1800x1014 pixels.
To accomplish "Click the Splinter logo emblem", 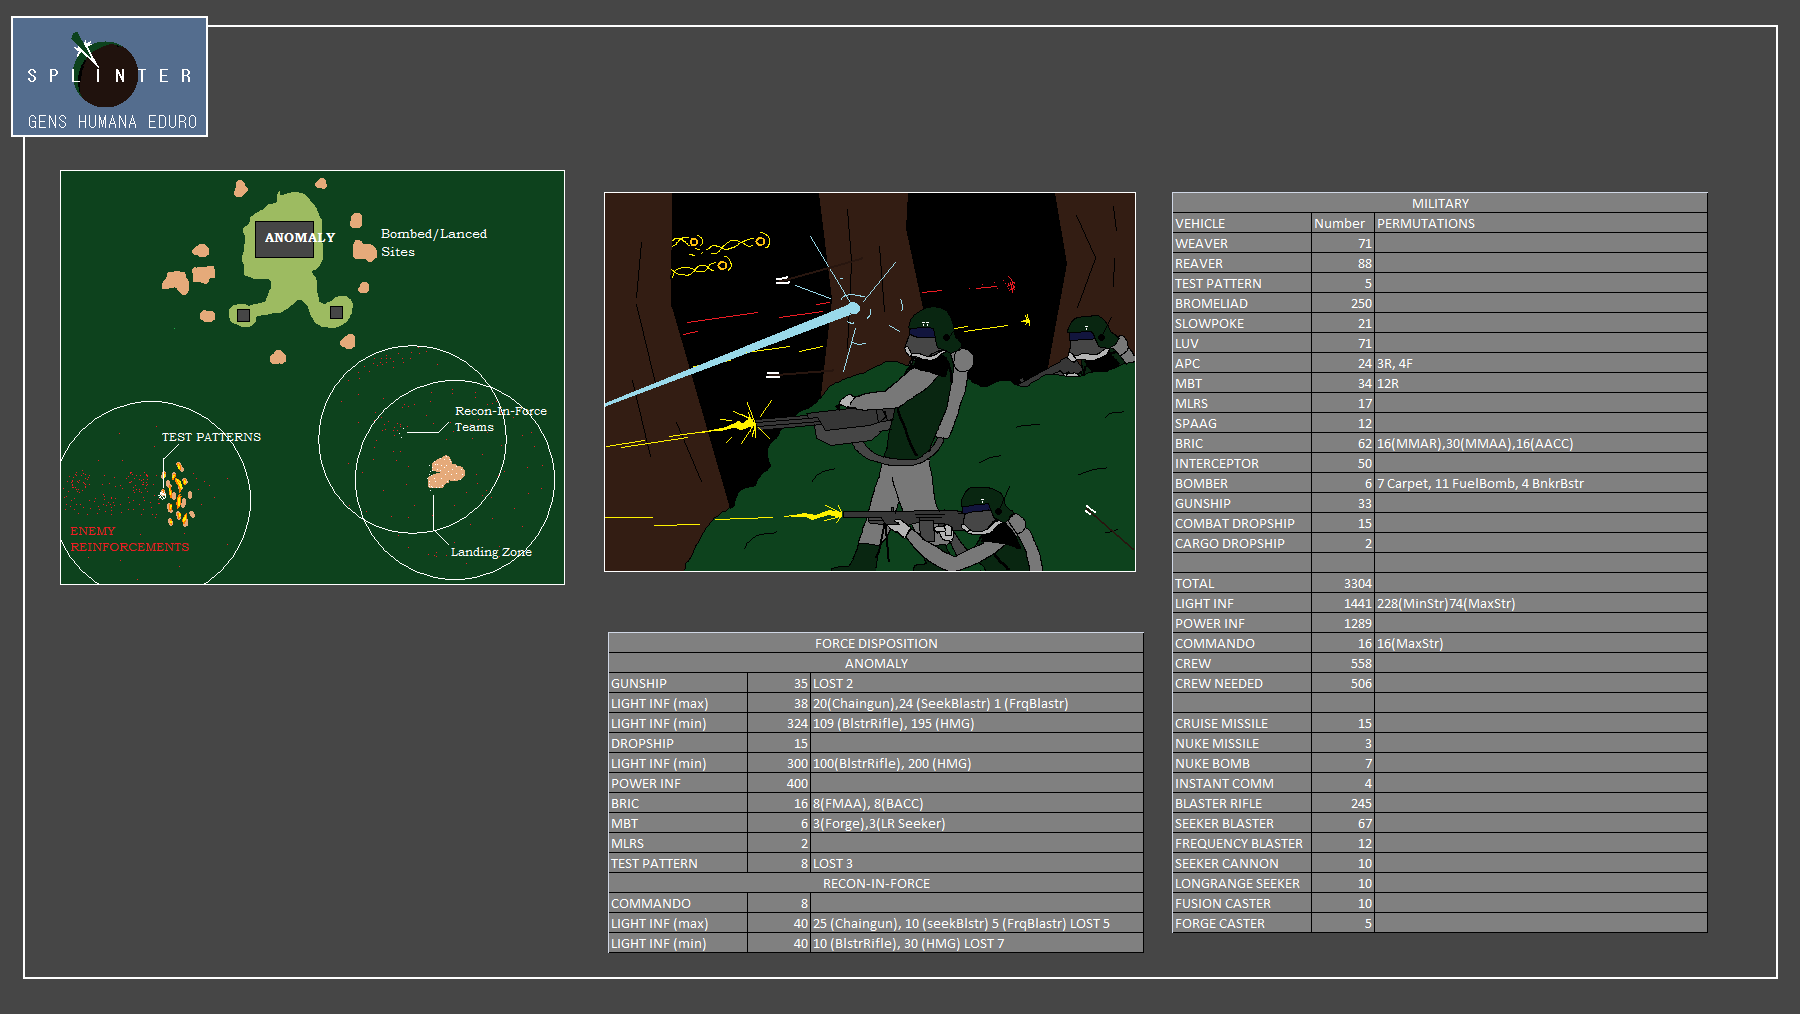I will (x=106, y=74).
